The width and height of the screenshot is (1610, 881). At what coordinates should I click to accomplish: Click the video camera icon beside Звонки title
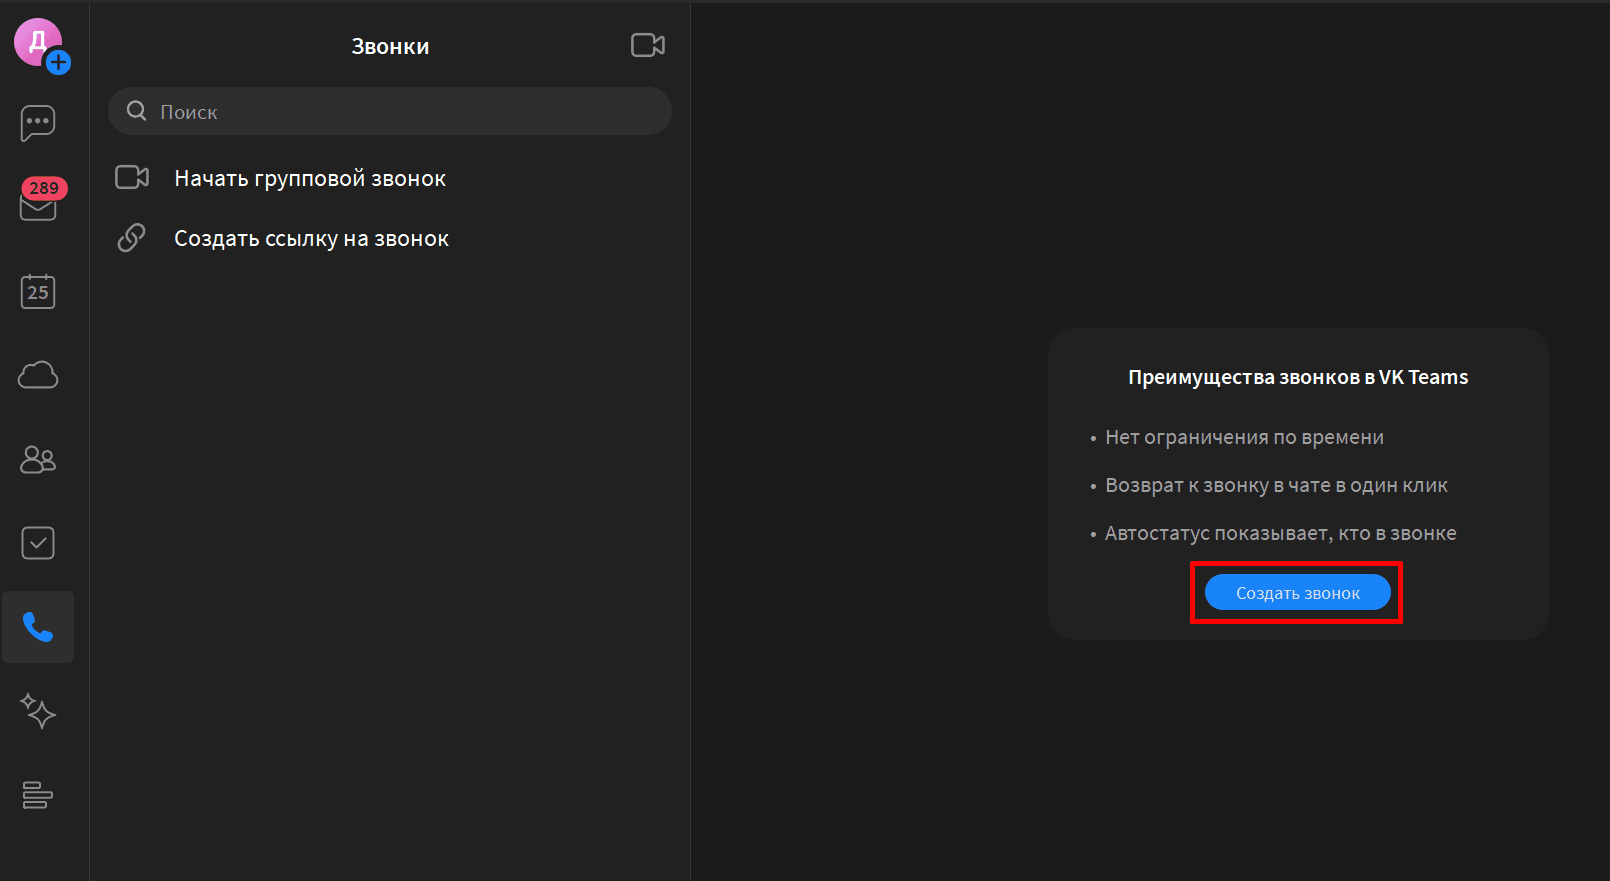pyautogui.click(x=648, y=45)
